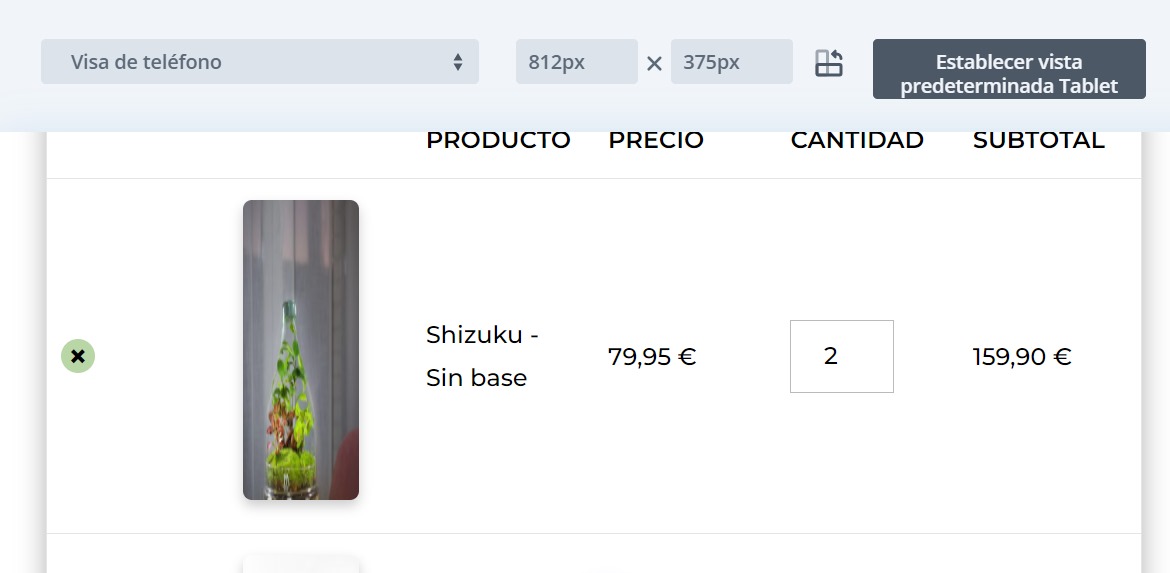The width and height of the screenshot is (1170, 573).
Task: Click the "Sin base" variation text
Action: 476,378
